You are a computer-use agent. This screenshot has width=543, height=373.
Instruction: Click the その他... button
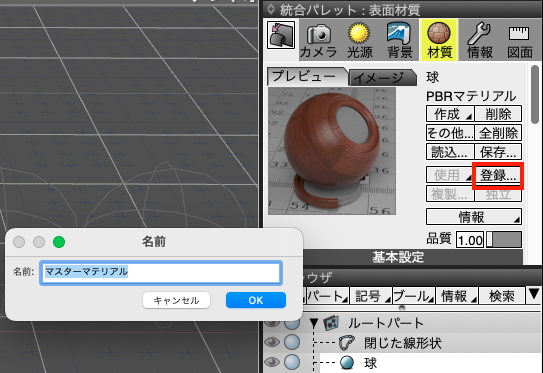tap(450, 133)
